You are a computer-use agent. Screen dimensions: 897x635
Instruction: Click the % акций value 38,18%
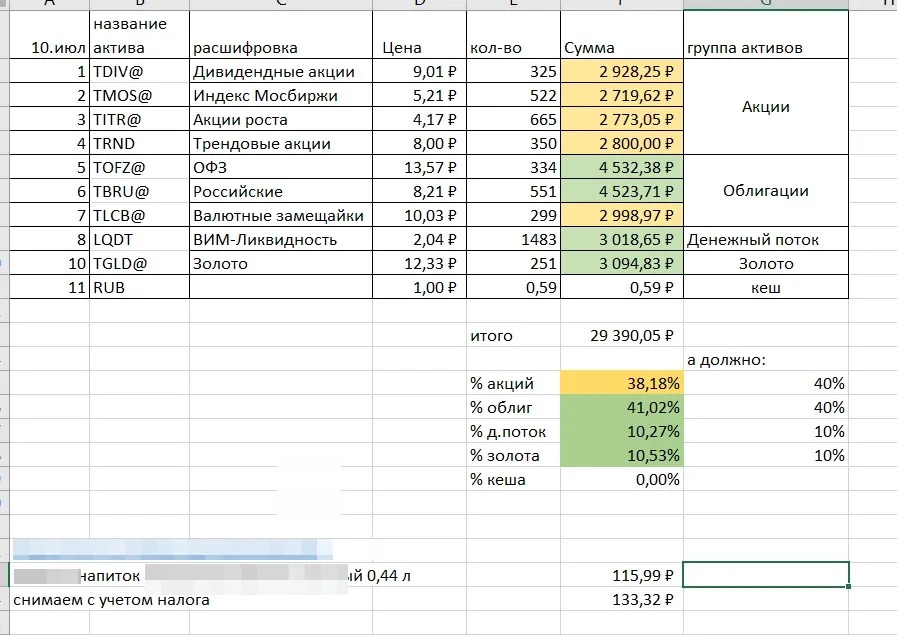click(622, 383)
